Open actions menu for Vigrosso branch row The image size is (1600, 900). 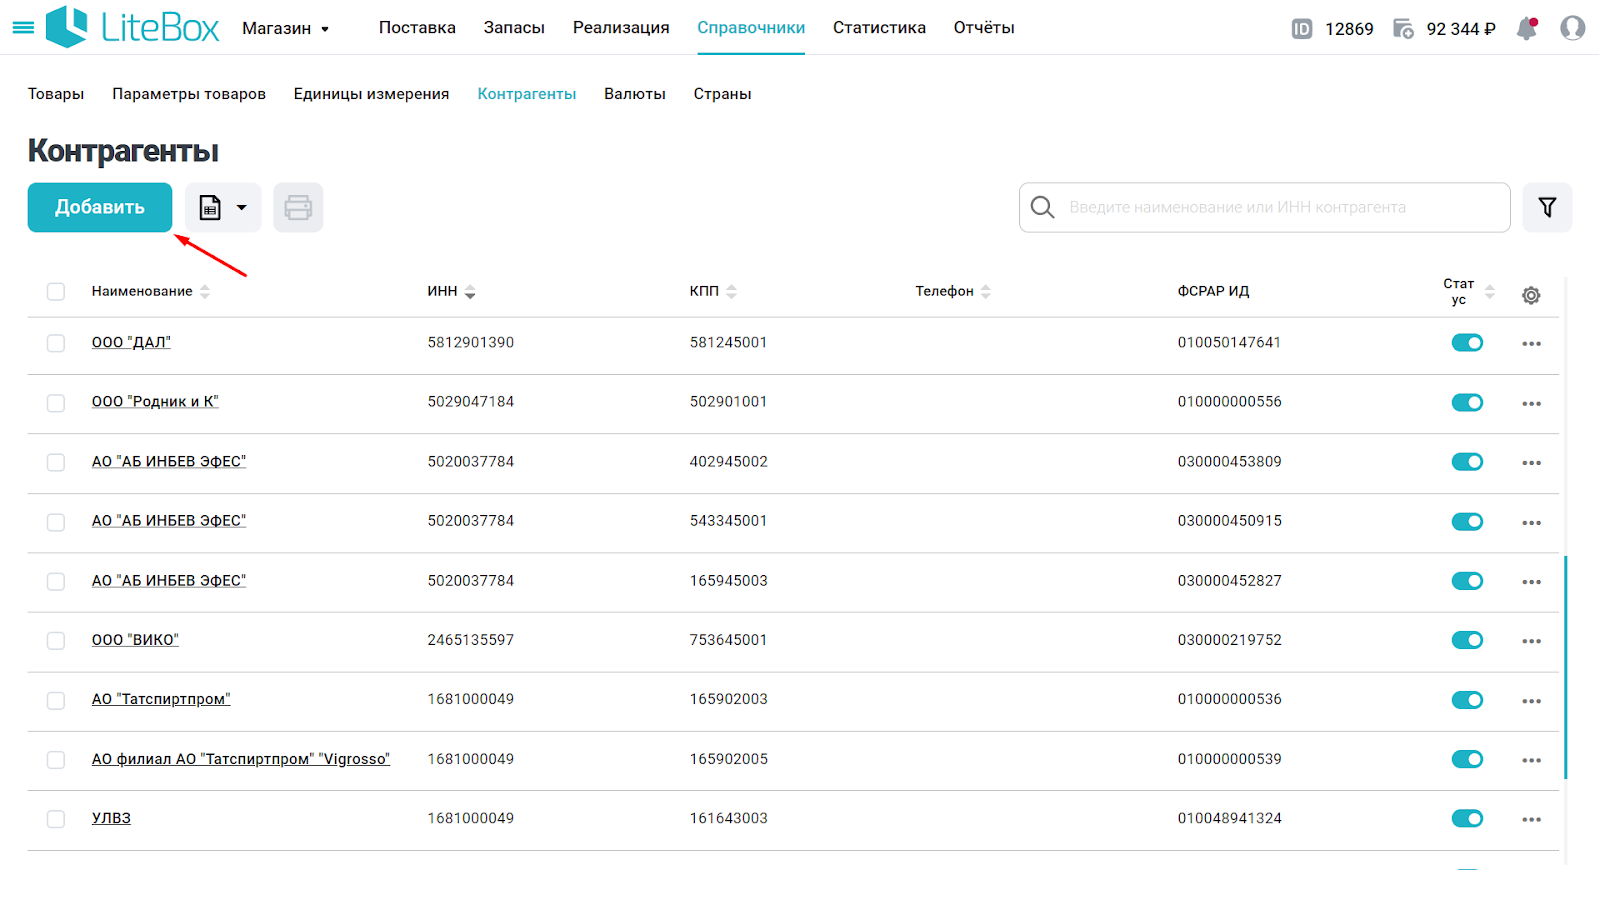click(1531, 760)
